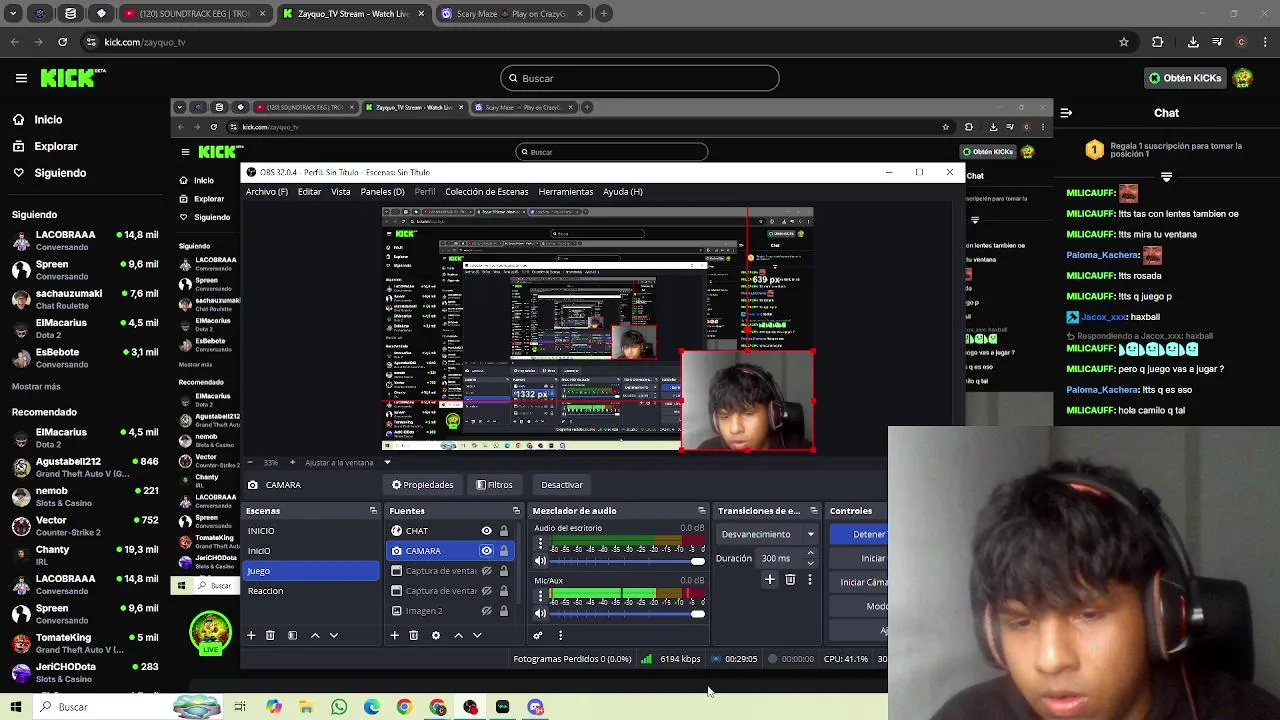Delete the selected scene in Escenas panel
Screen dimensions: 1280x720
270,635
